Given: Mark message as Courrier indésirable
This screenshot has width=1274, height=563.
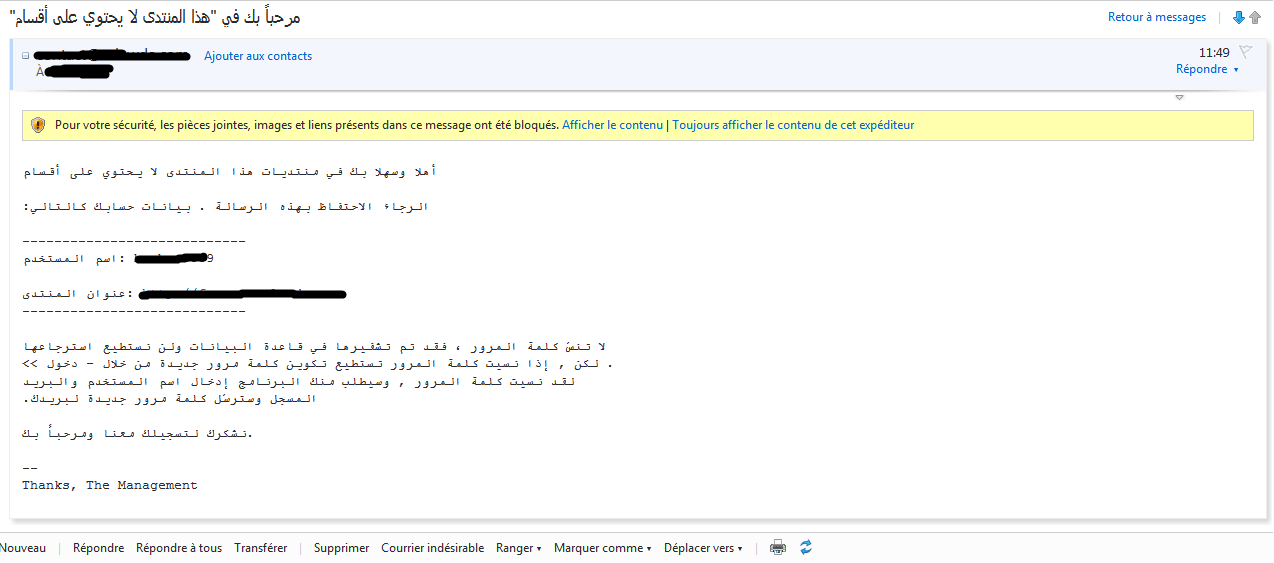Looking at the screenshot, I should tap(432, 548).
